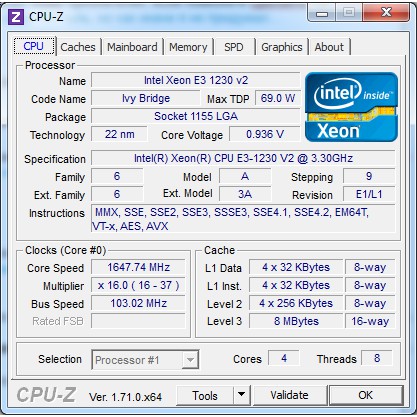Switch to the Caches tab
417x417 pixels.
click(x=78, y=47)
